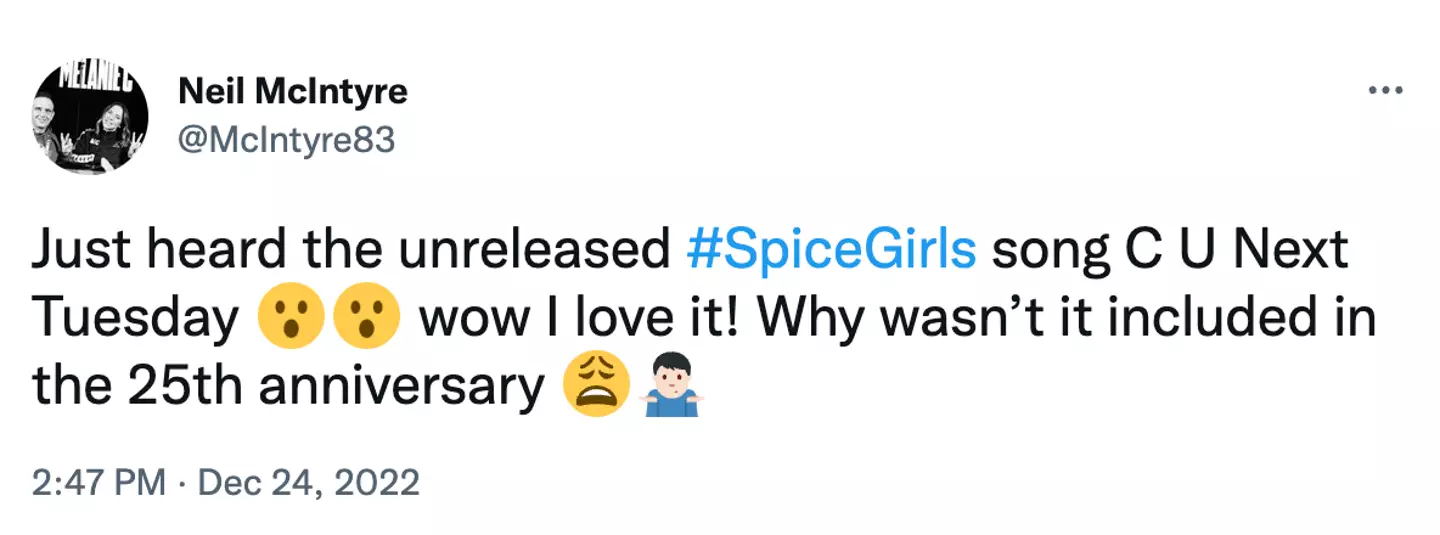
Task: Click the Dec 24, 2022 date
Action: click(x=308, y=483)
